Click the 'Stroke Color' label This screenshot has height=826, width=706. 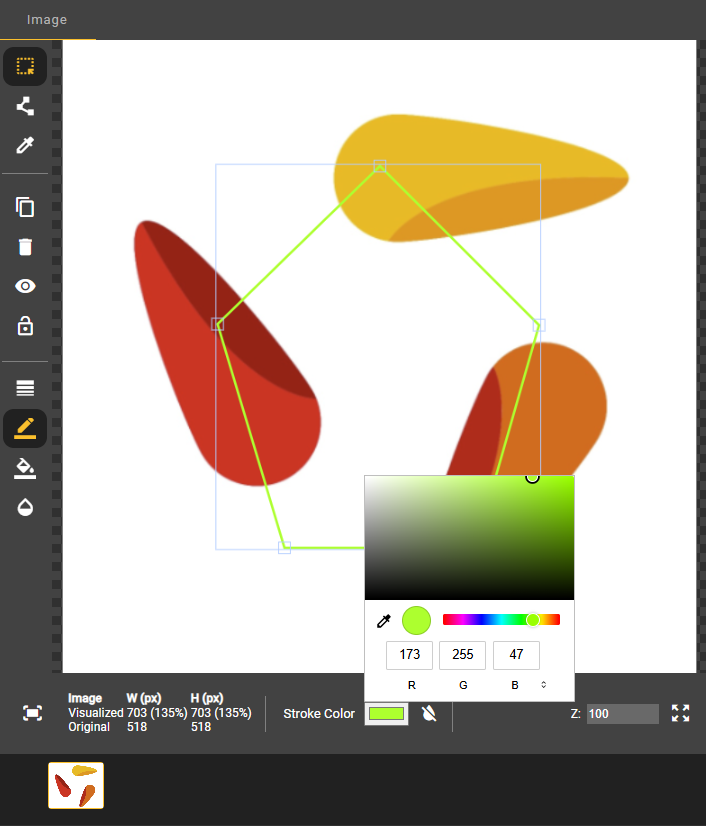(319, 714)
